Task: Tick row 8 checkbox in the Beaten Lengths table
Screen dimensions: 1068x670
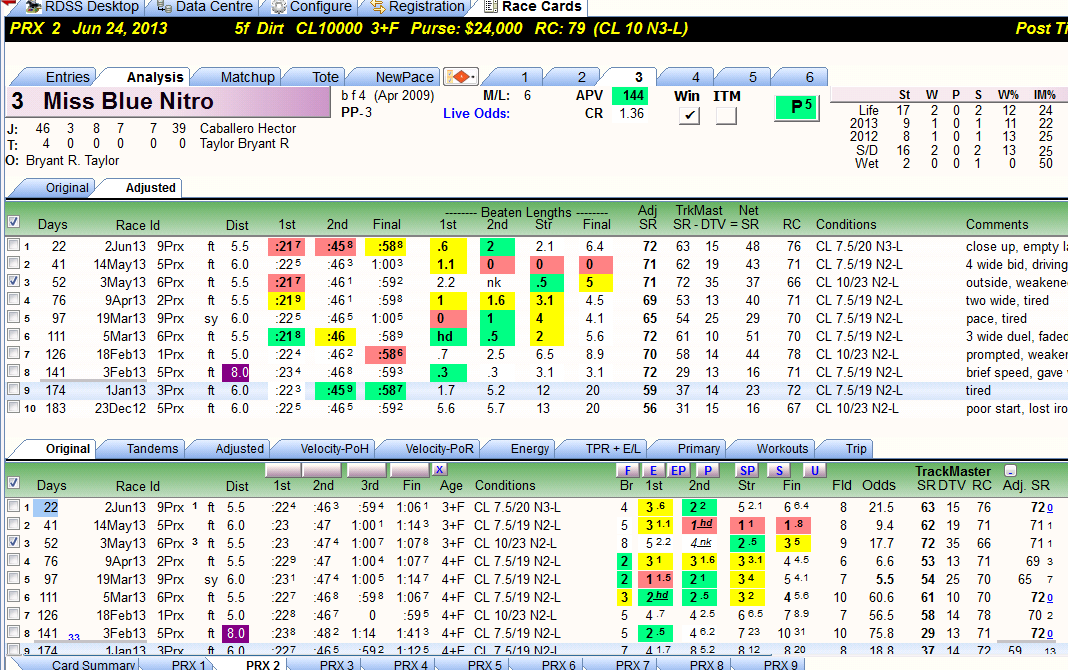Action: click(13, 371)
